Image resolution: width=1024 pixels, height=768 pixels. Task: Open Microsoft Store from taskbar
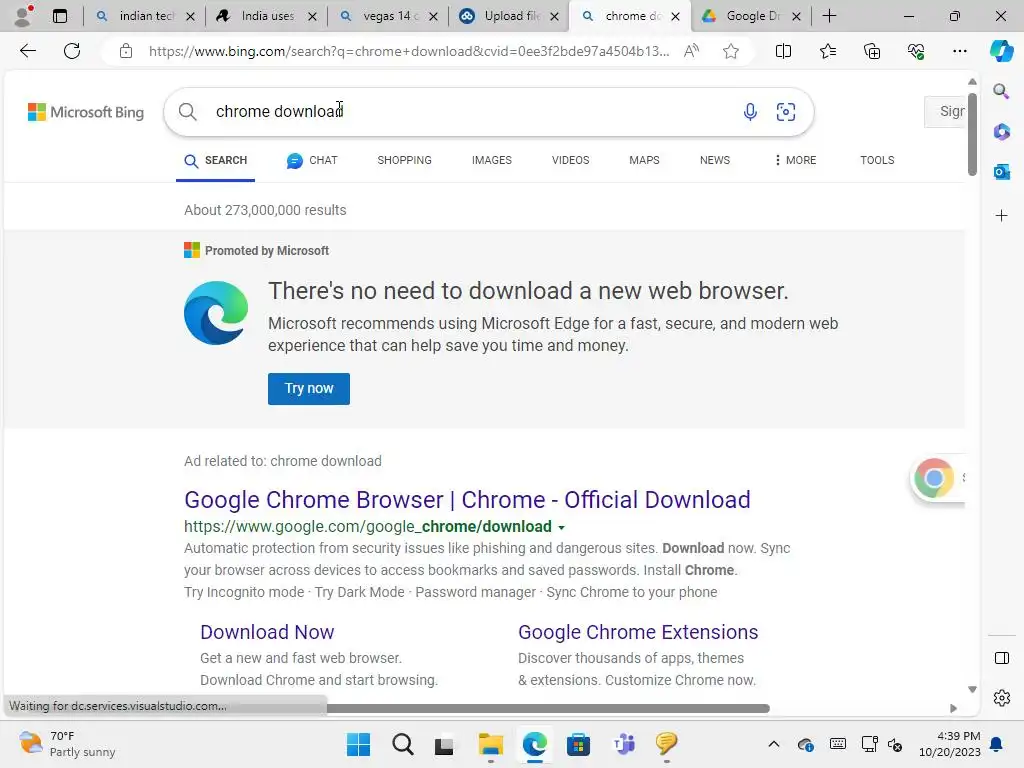(x=579, y=744)
